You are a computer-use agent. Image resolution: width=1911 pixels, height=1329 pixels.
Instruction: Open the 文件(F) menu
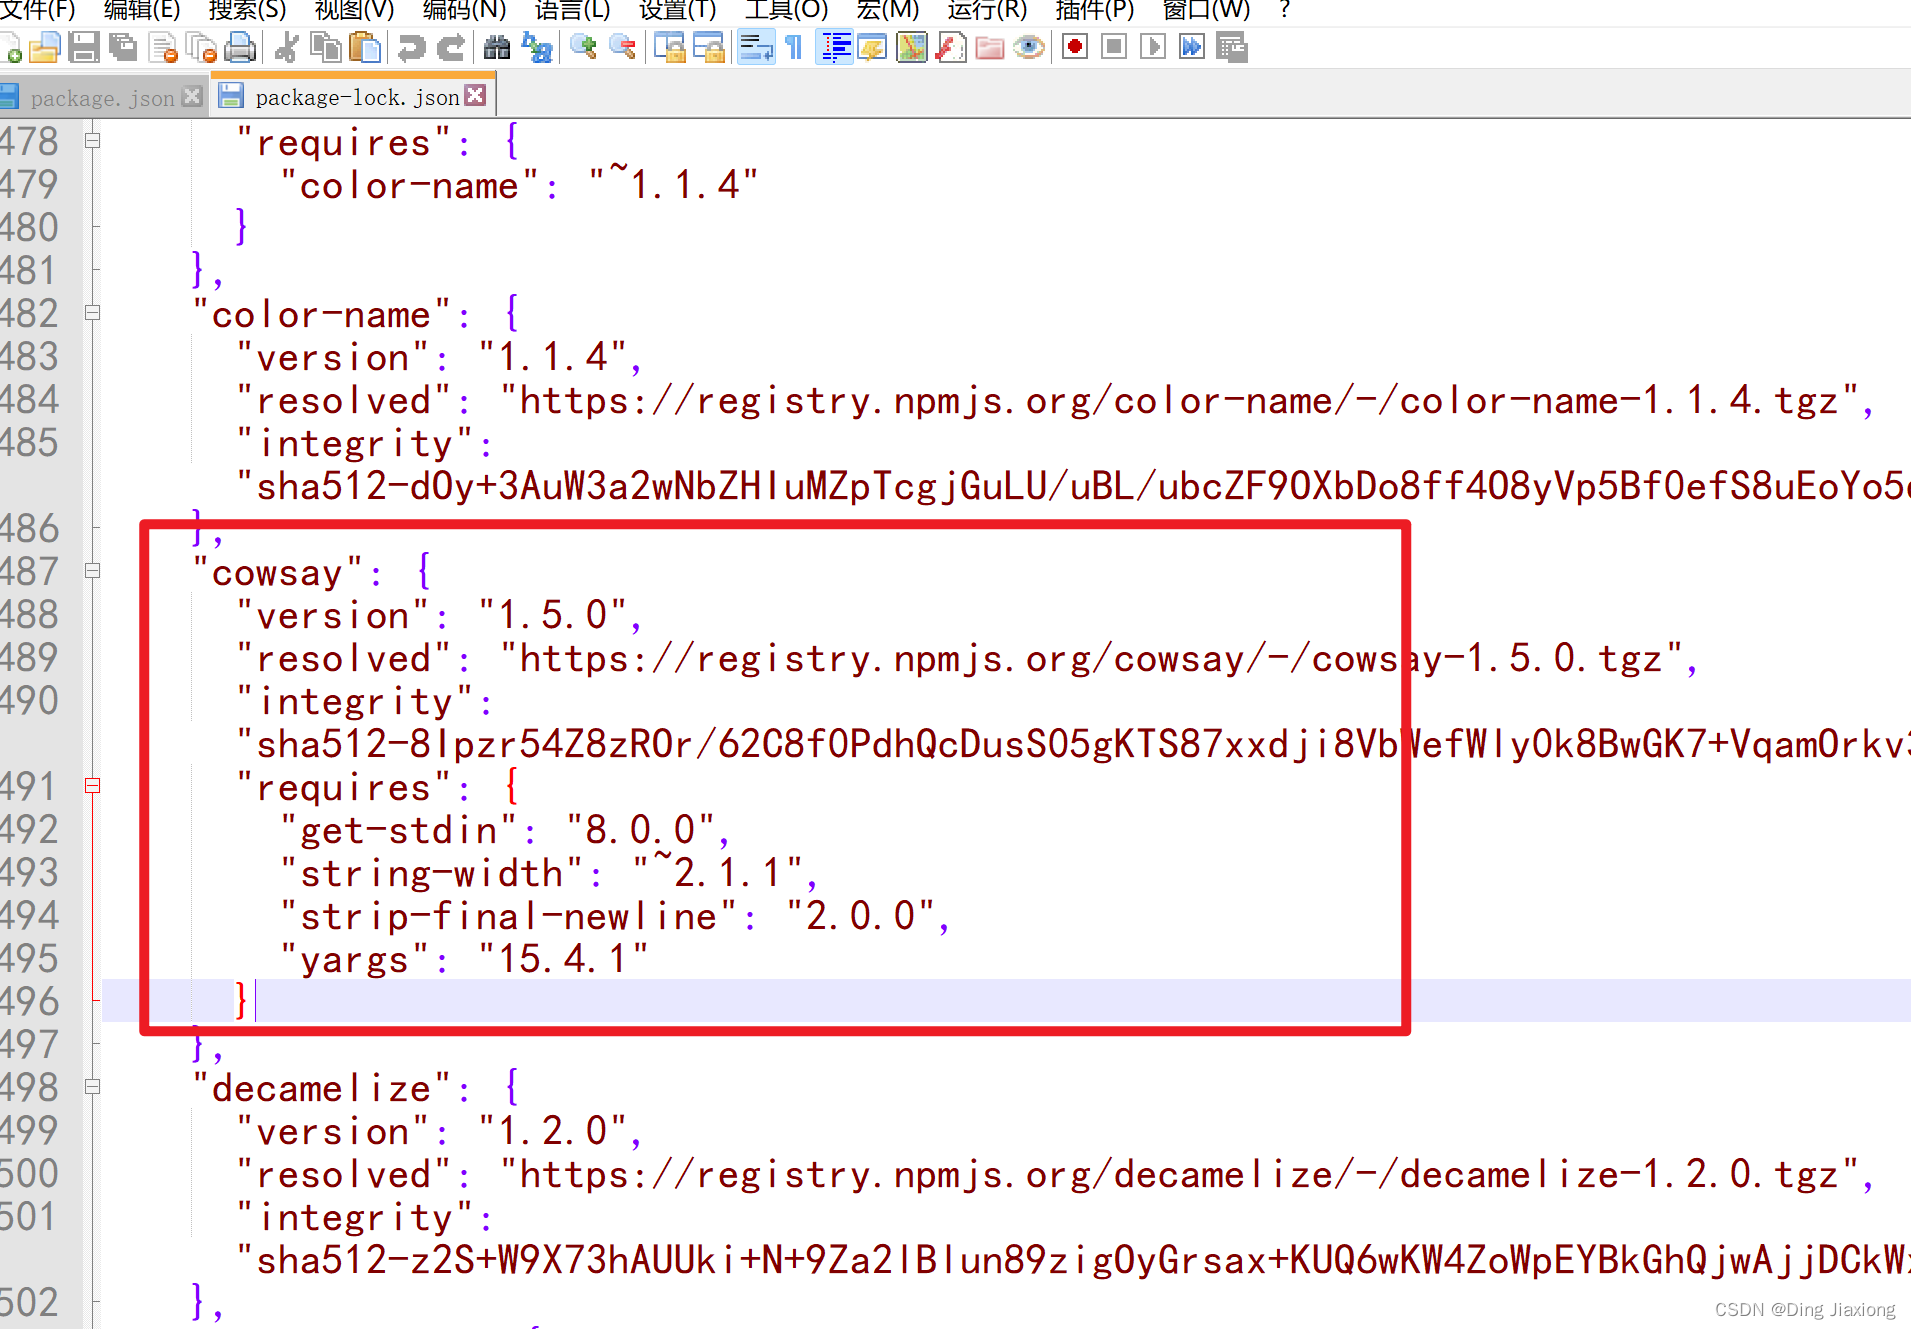point(37,11)
